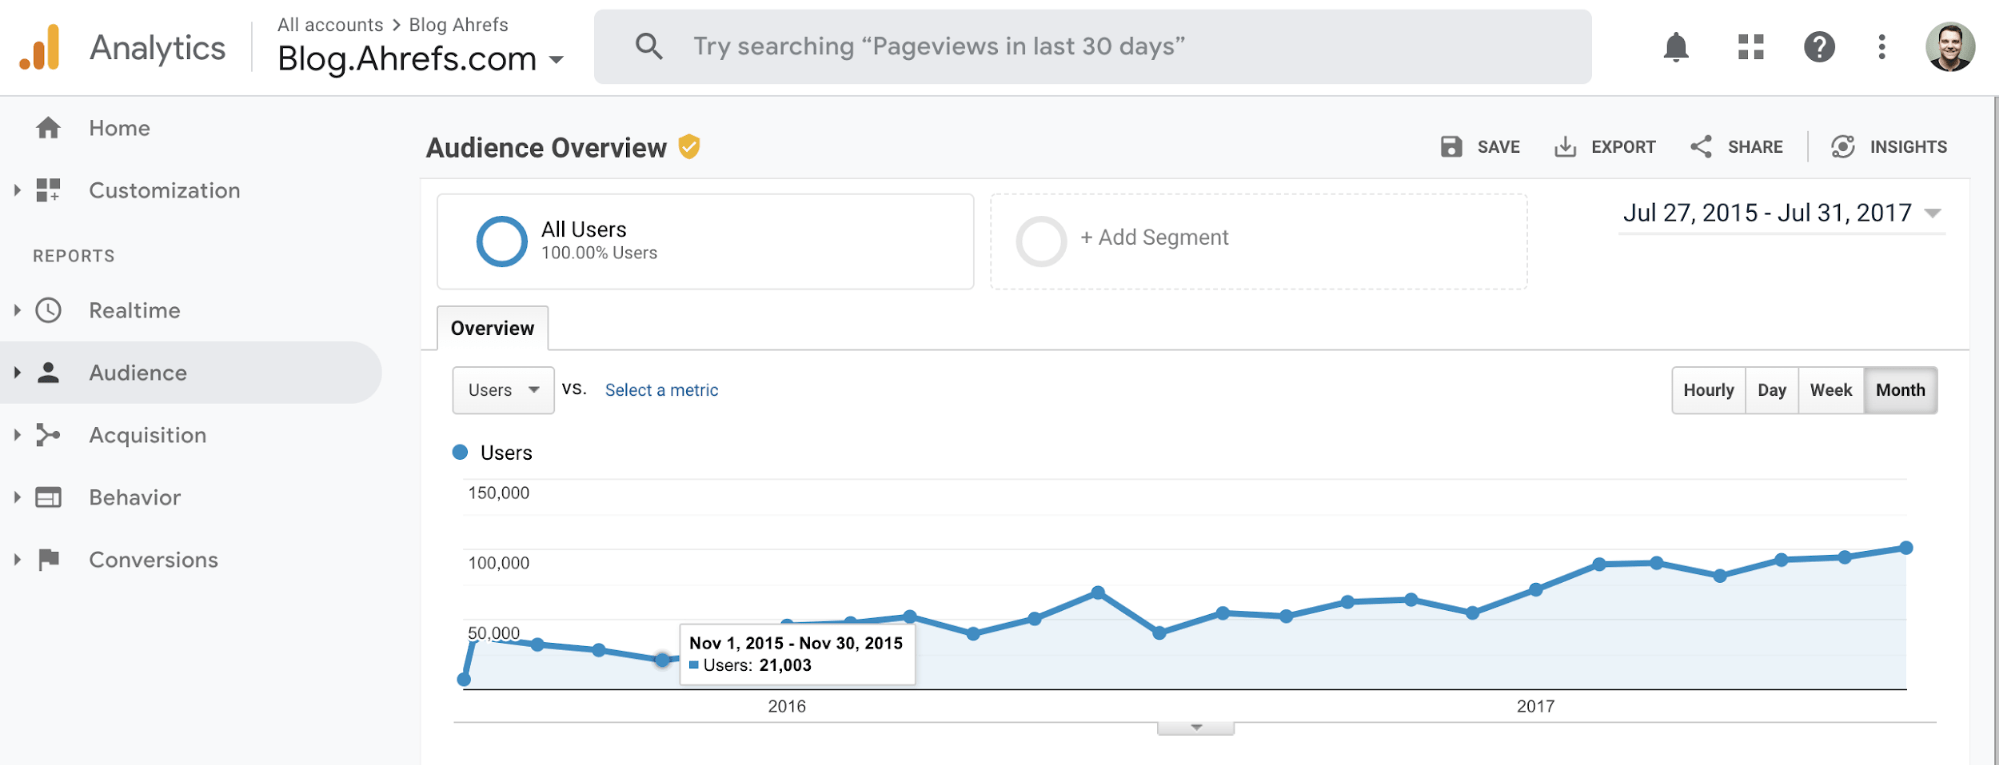Switch the graph to Day granularity
Screen dimensions: 1999x766
pos(1771,390)
